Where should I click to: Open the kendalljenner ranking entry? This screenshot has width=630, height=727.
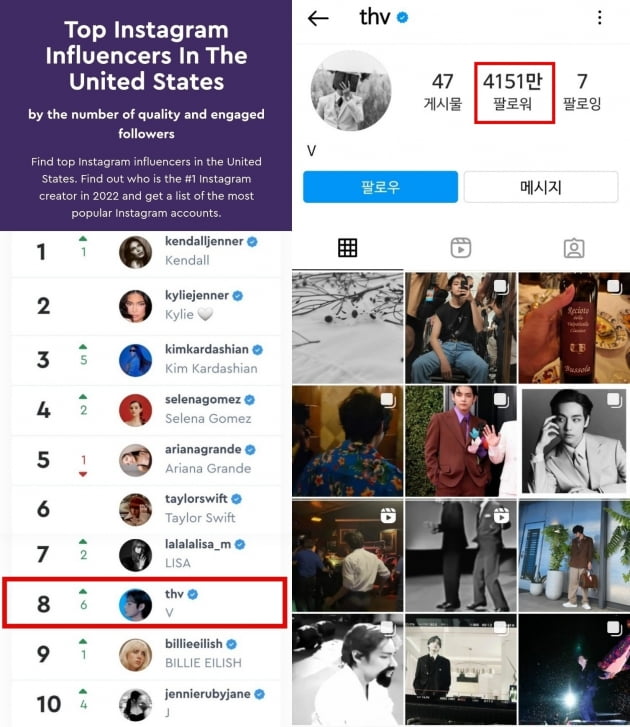pyautogui.click(x=146, y=252)
